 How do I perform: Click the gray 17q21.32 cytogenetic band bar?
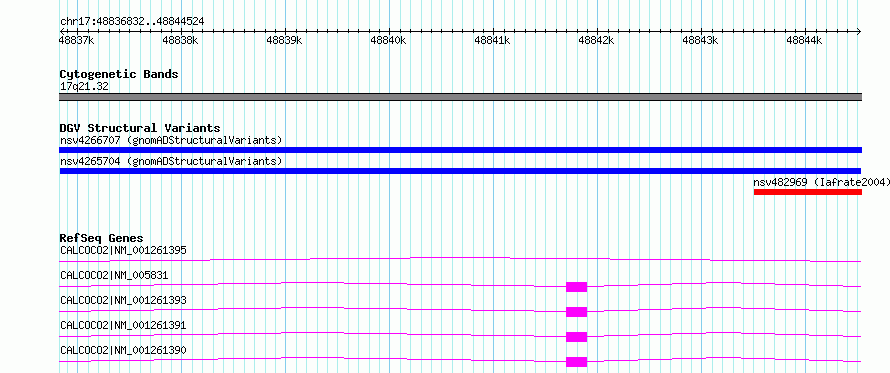(x=460, y=97)
